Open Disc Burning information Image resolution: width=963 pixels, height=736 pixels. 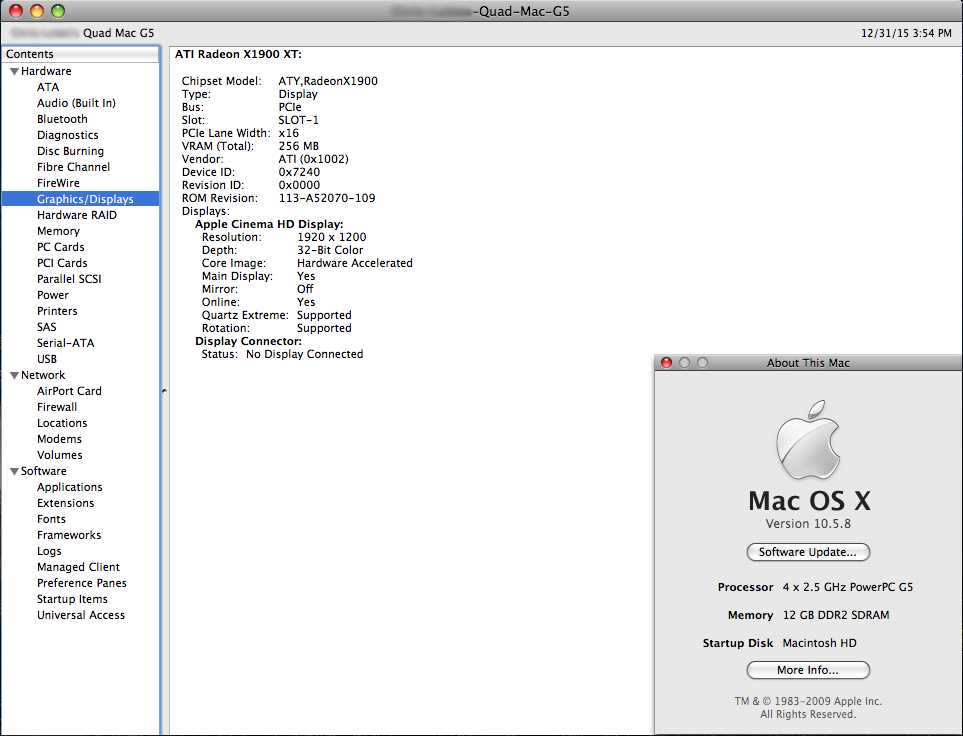(x=70, y=151)
